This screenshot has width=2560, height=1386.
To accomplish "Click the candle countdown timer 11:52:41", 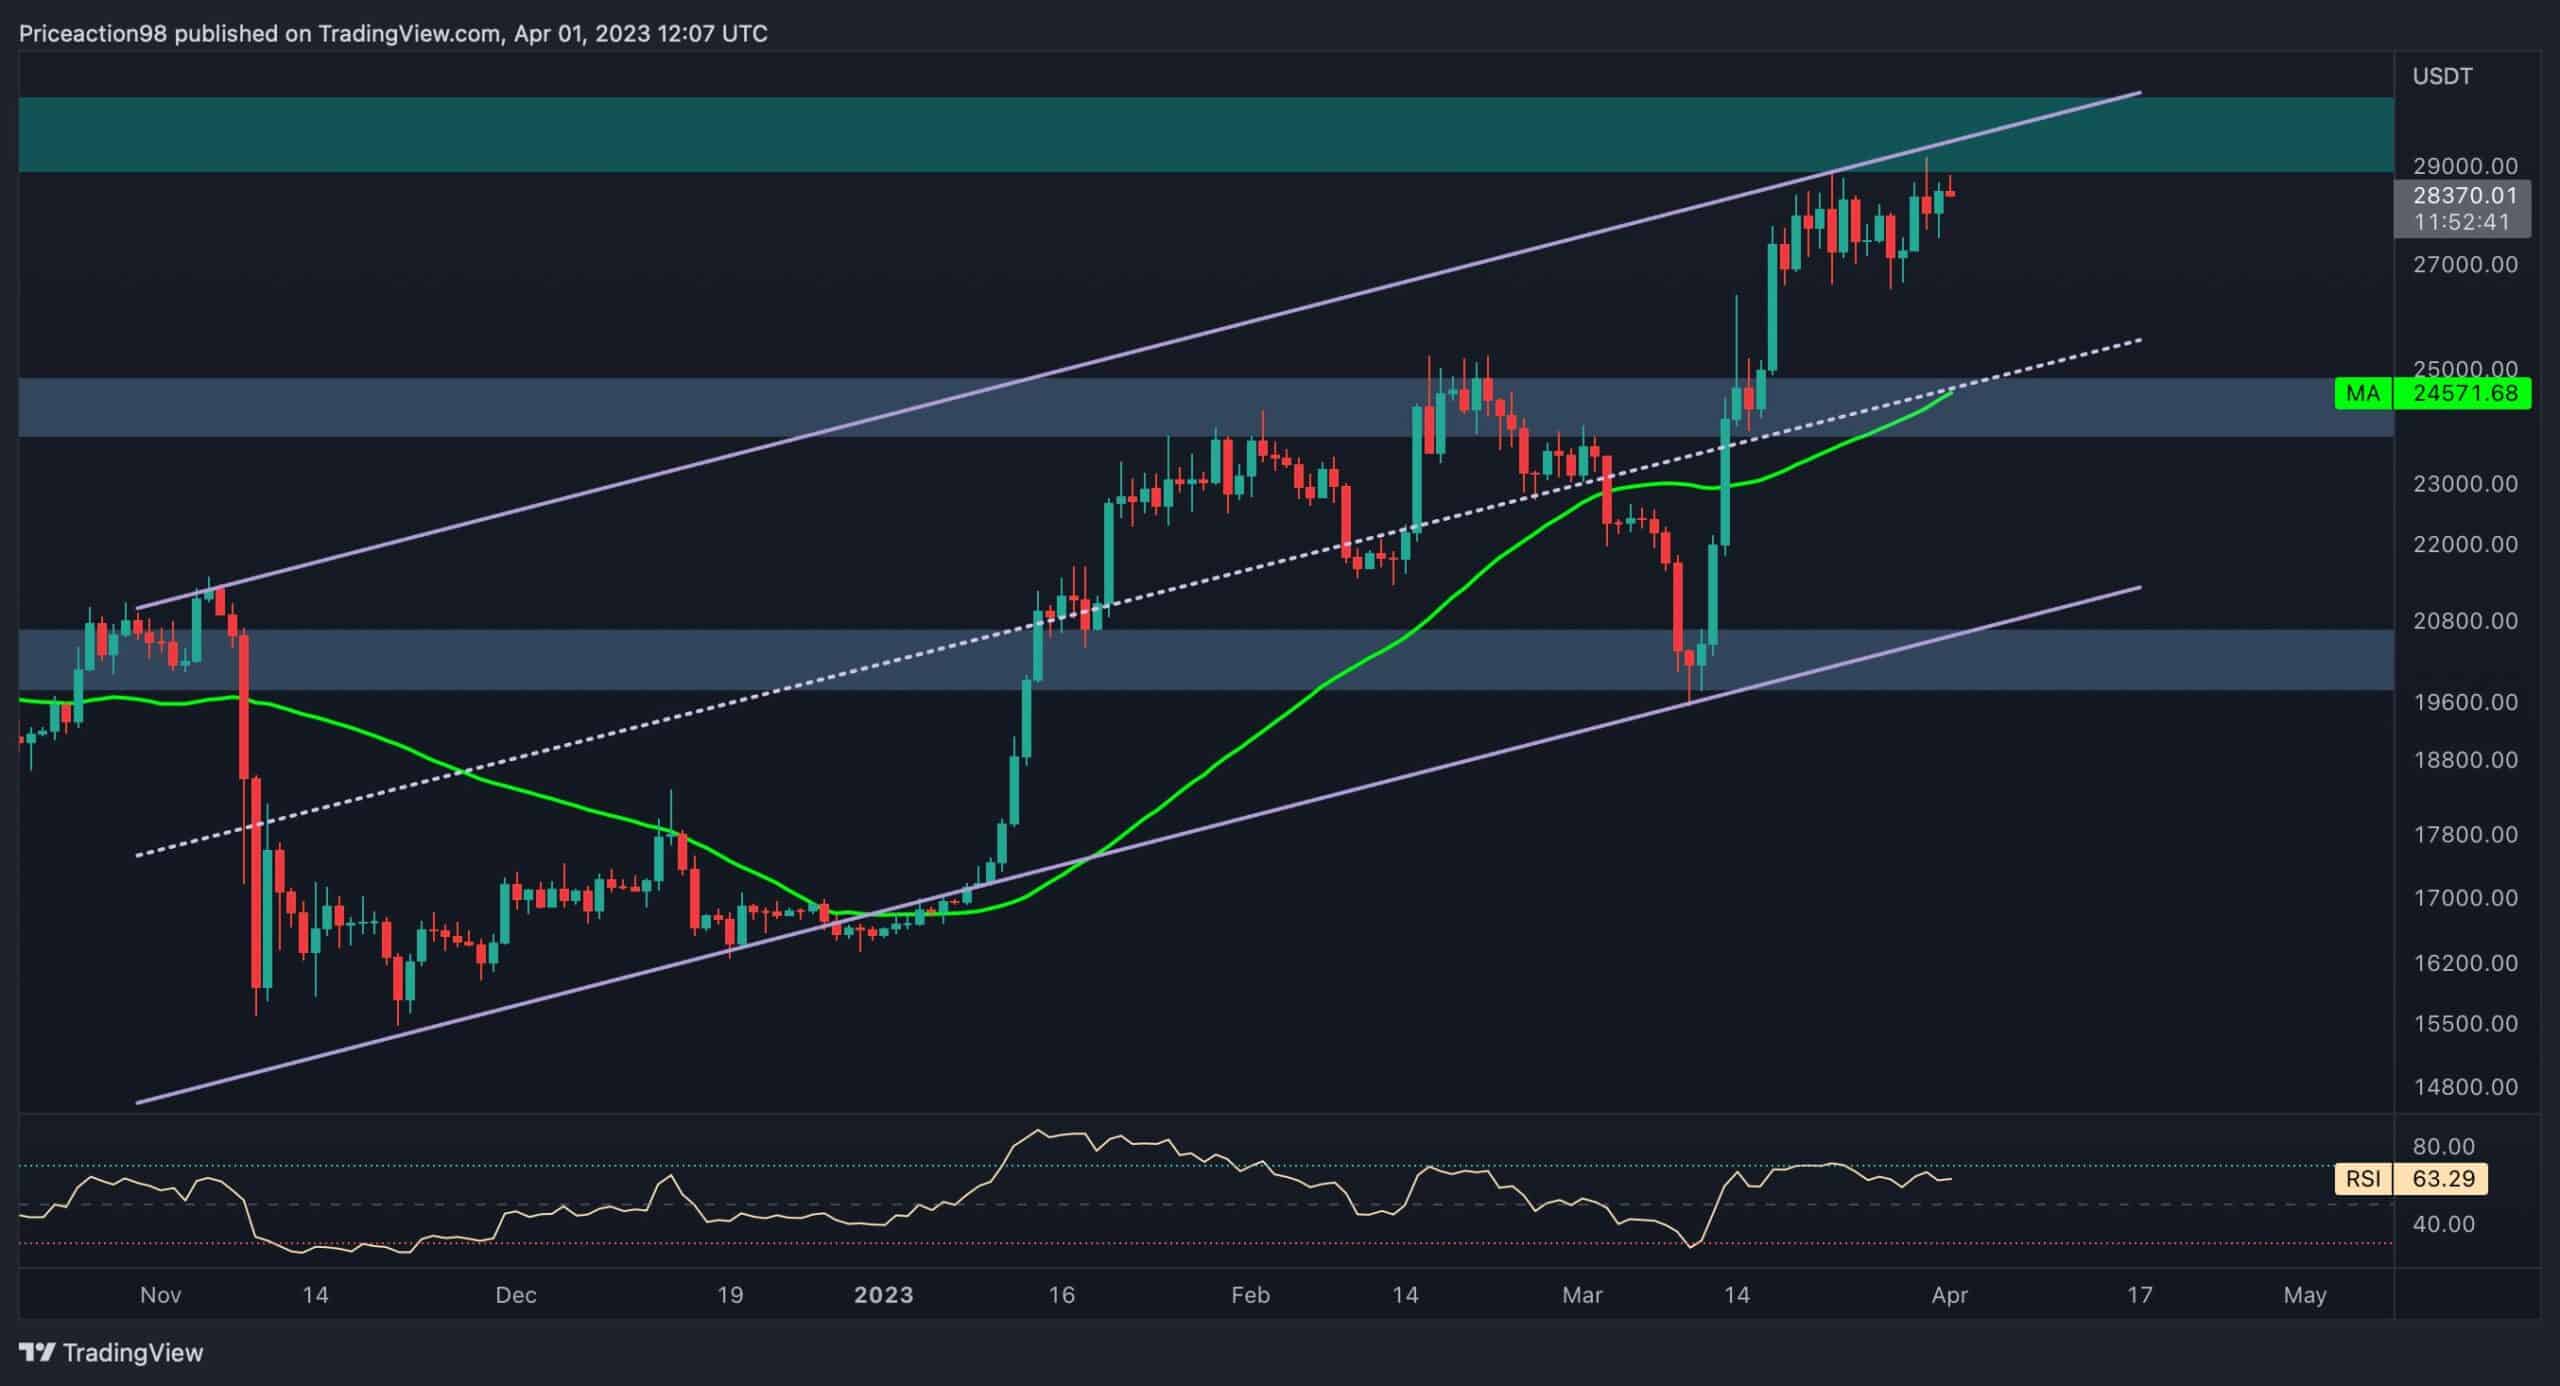I will [2462, 222].
